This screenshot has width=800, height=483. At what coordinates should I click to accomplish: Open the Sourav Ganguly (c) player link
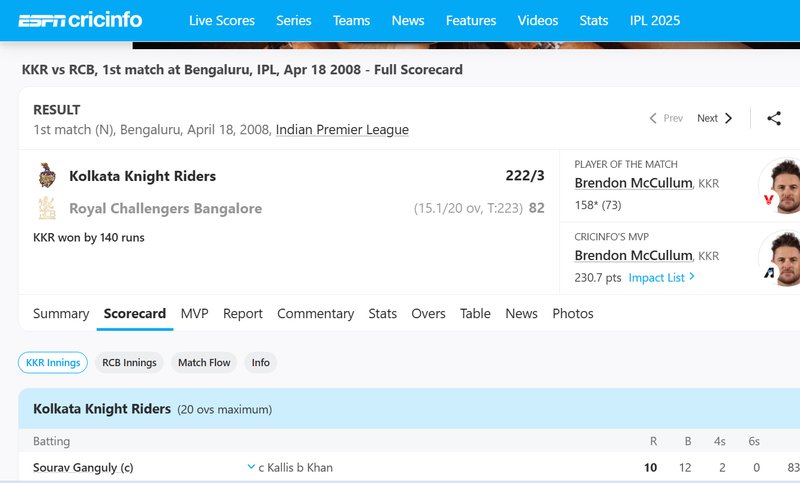pyautogui.click(x=83, y=468)
